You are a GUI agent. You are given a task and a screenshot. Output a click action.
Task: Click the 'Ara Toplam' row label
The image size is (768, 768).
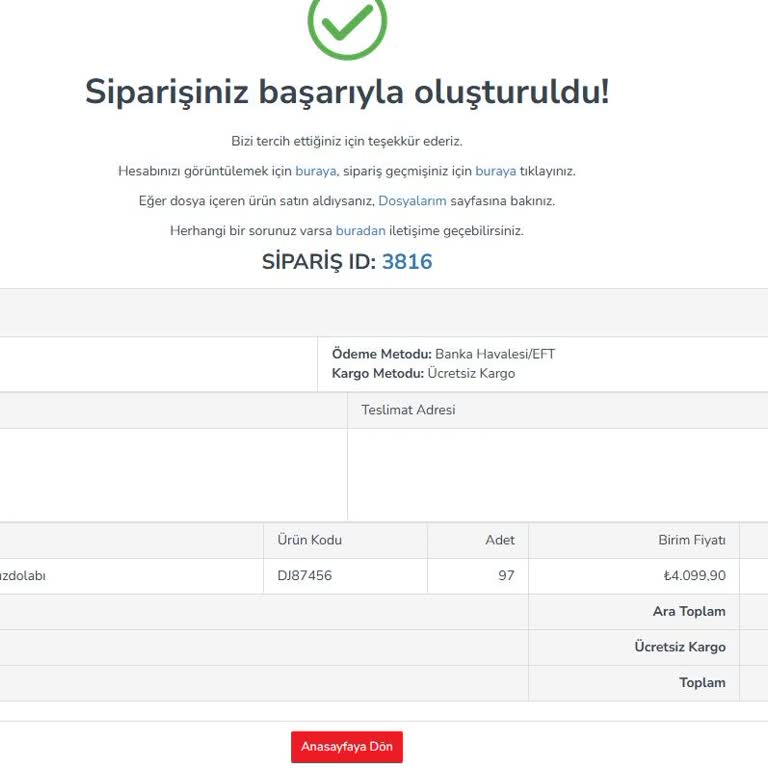pyautogui.click(x=689, y=611)
